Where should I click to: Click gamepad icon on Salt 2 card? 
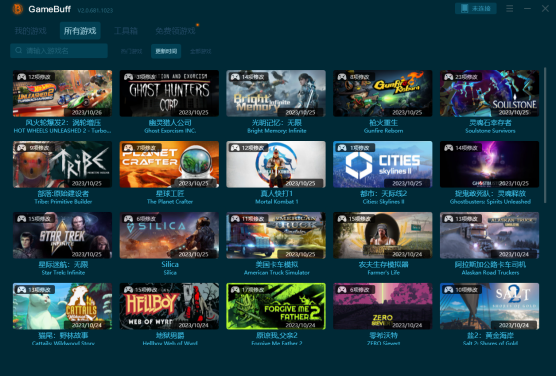click(449, 289)
